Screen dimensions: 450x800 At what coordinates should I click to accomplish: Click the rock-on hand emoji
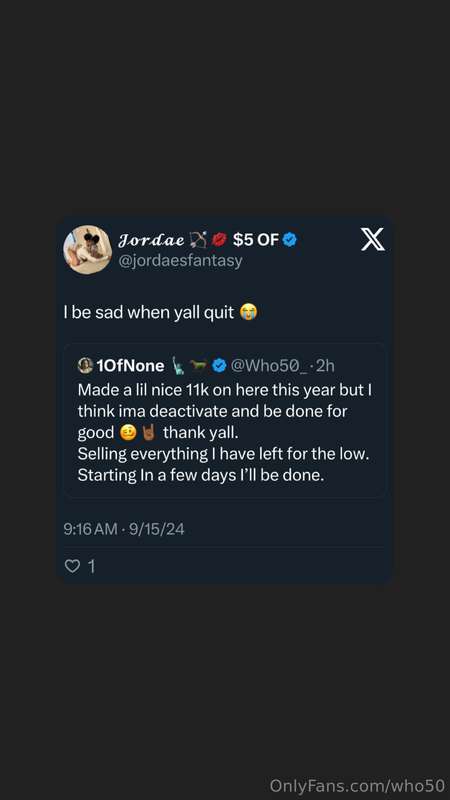tap(148, 433)
